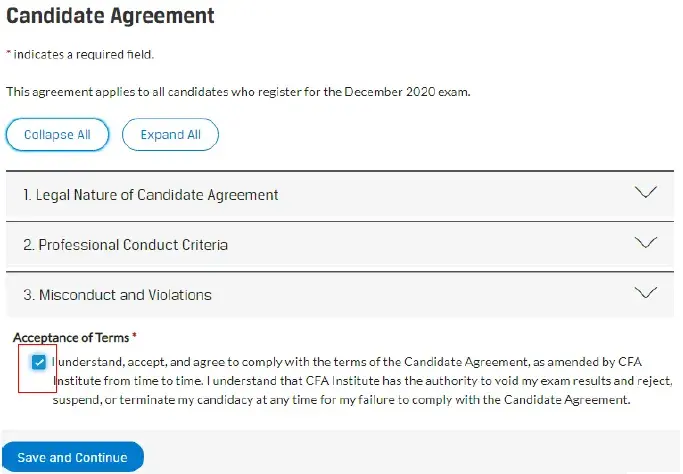Click the line 'Institute from time to time'
This screenshot has width=683, height=474.
click(x=362, y=381)
